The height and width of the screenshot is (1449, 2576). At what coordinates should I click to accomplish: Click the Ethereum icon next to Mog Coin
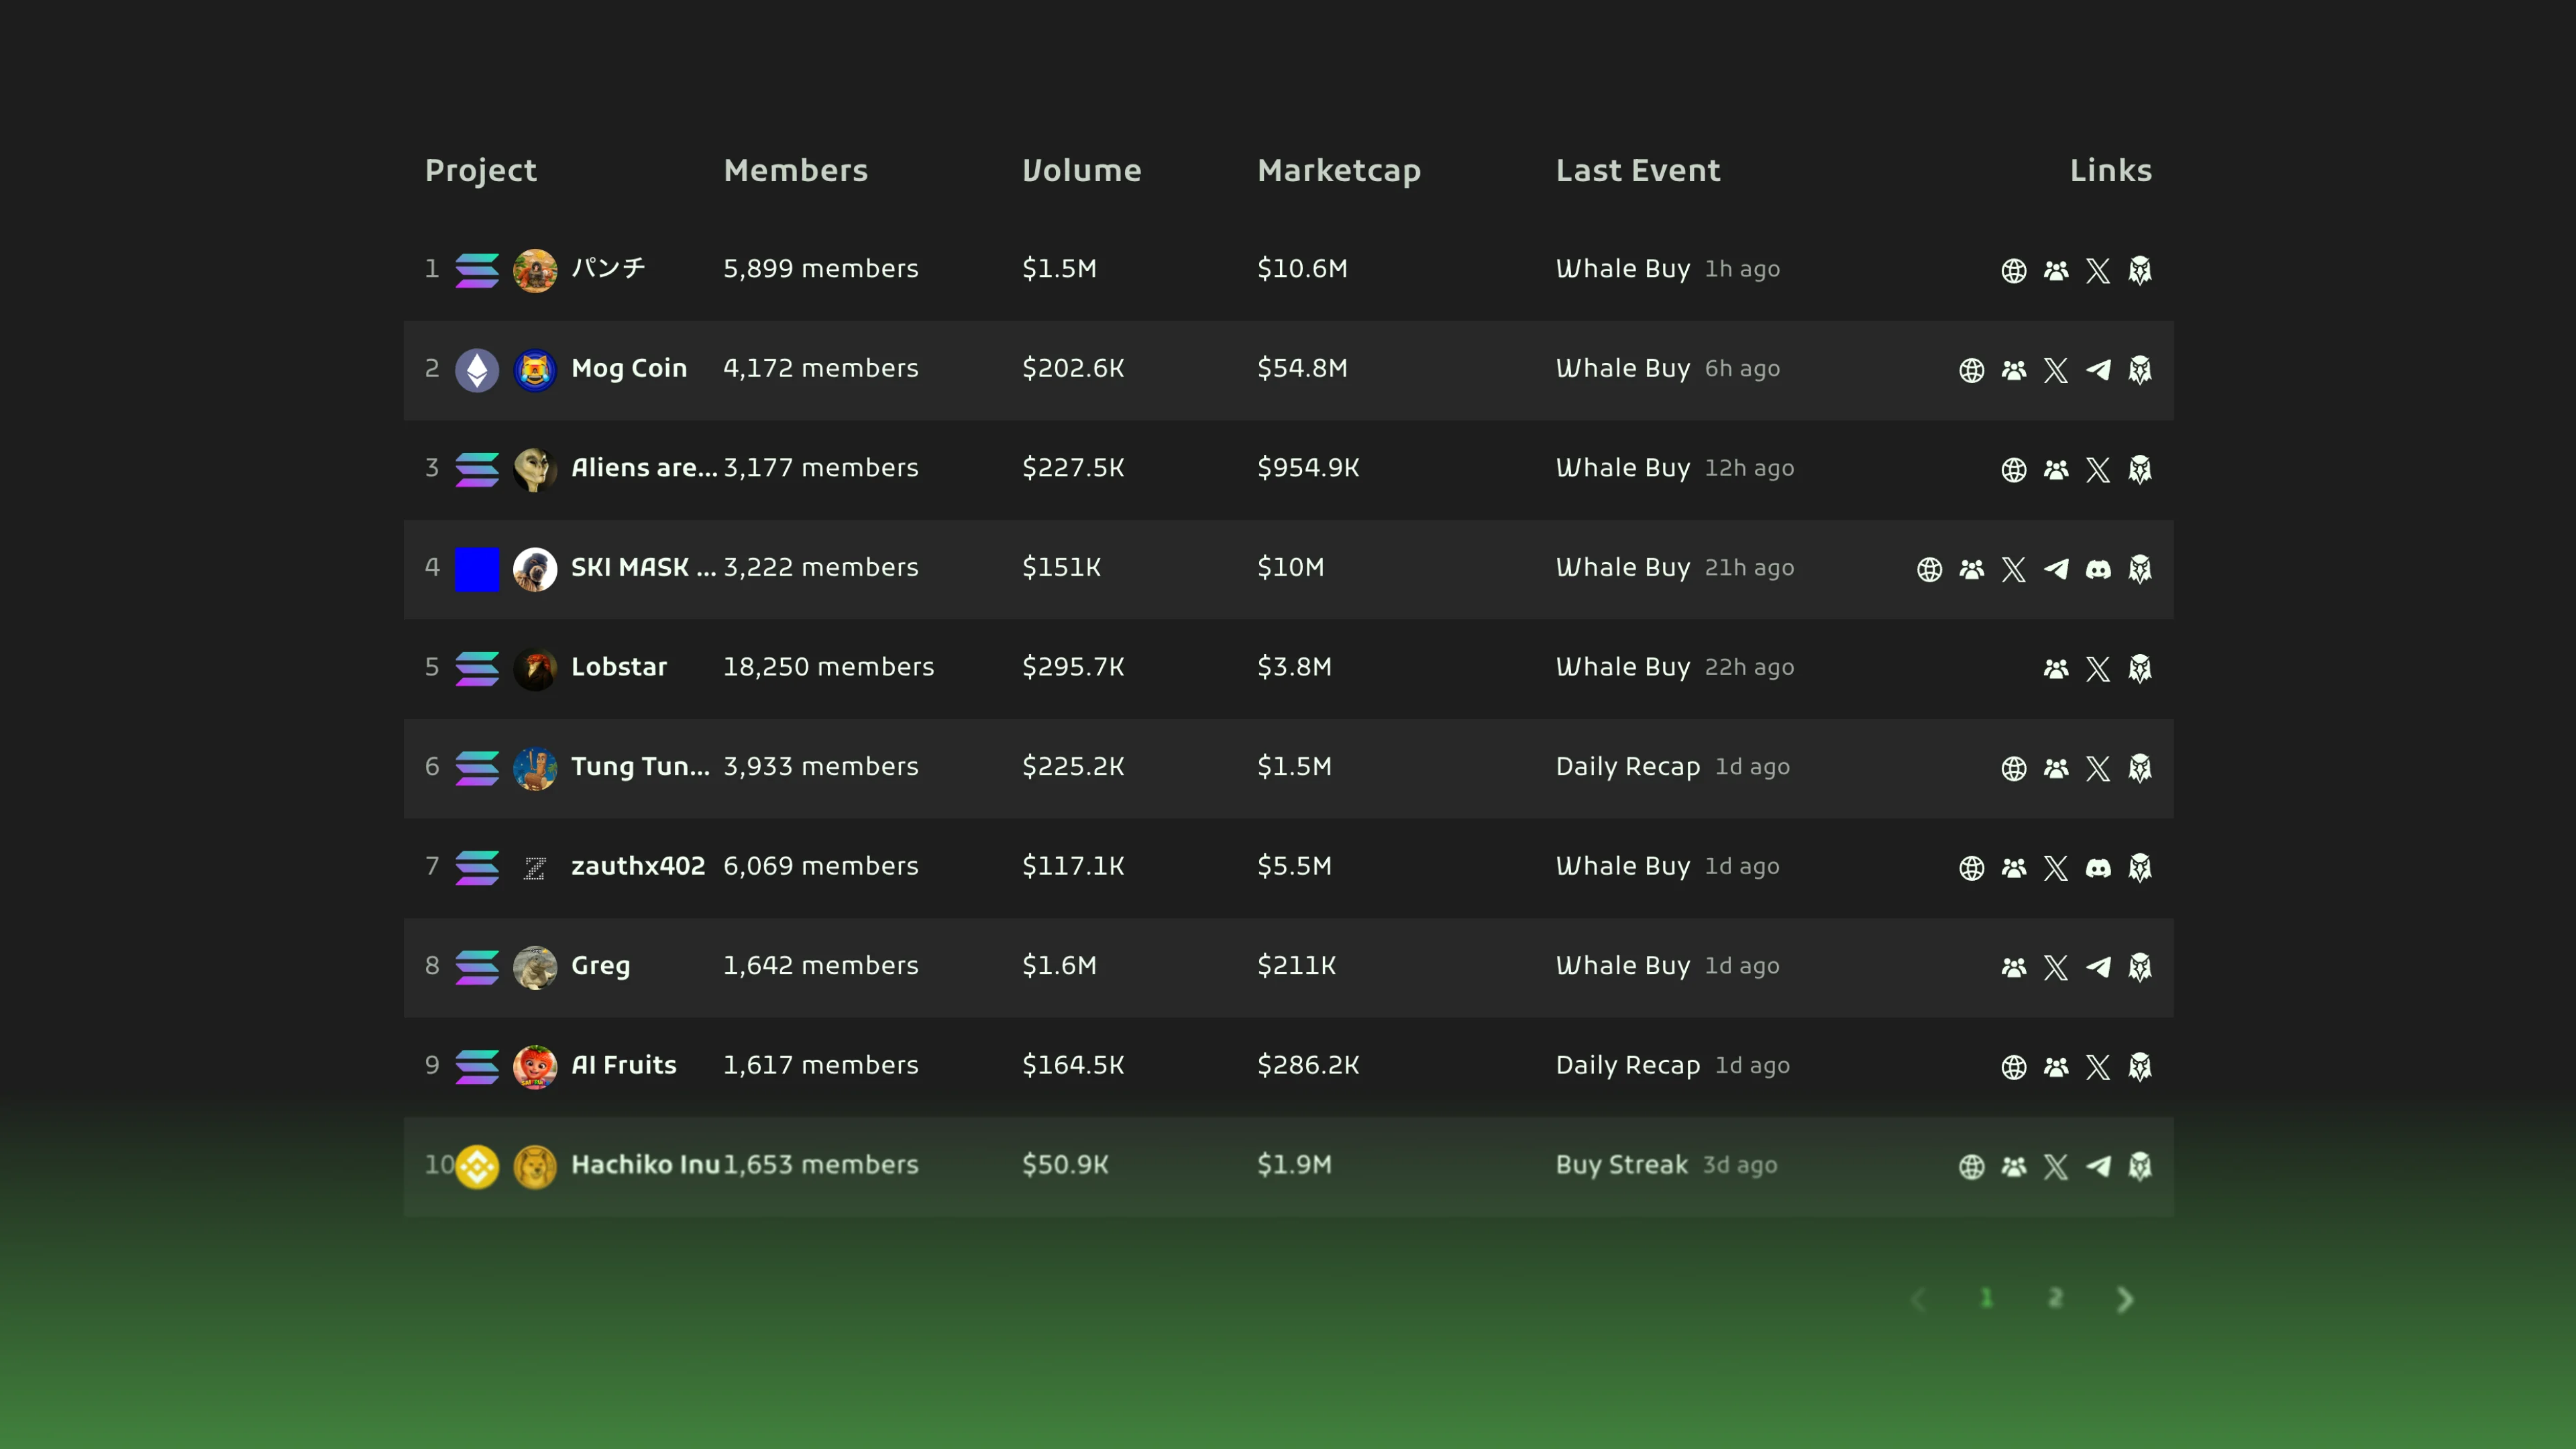point(478,370)
